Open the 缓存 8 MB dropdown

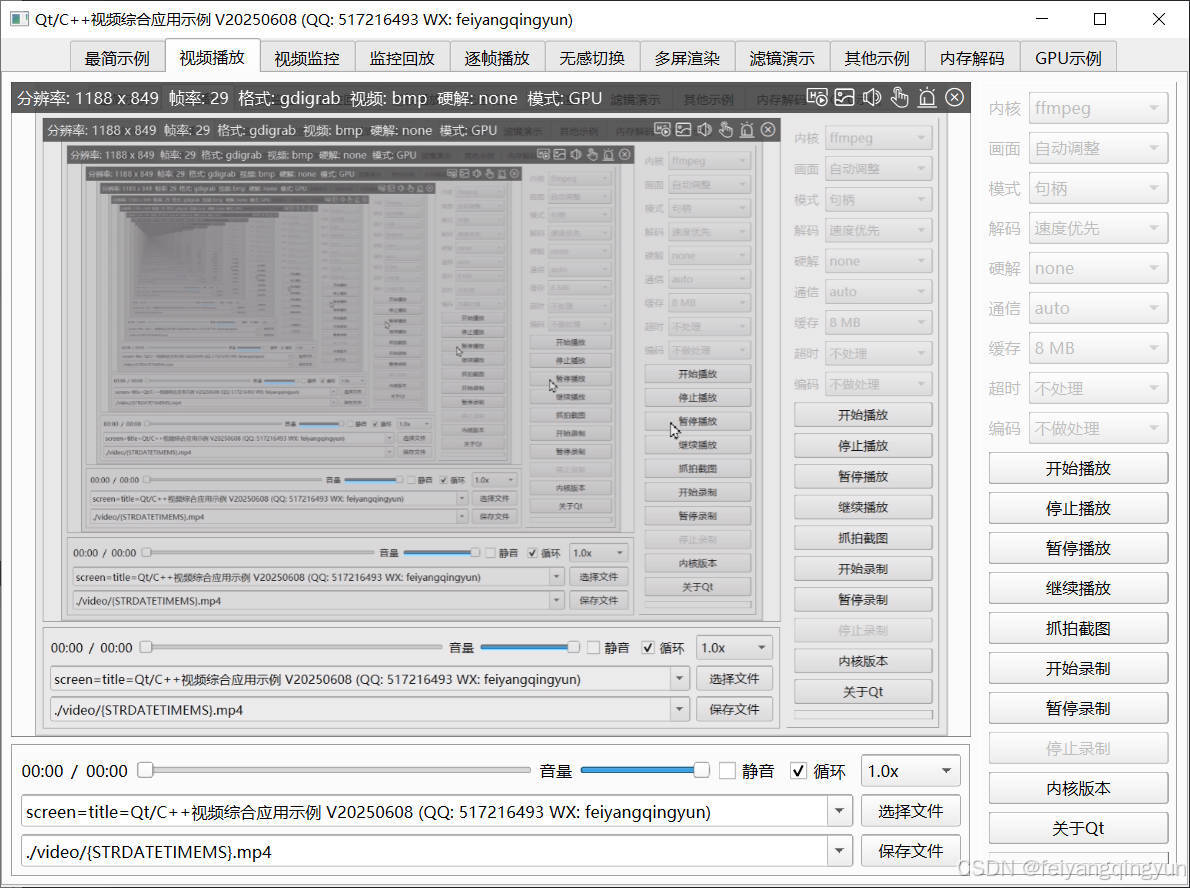click(1098, 348)
